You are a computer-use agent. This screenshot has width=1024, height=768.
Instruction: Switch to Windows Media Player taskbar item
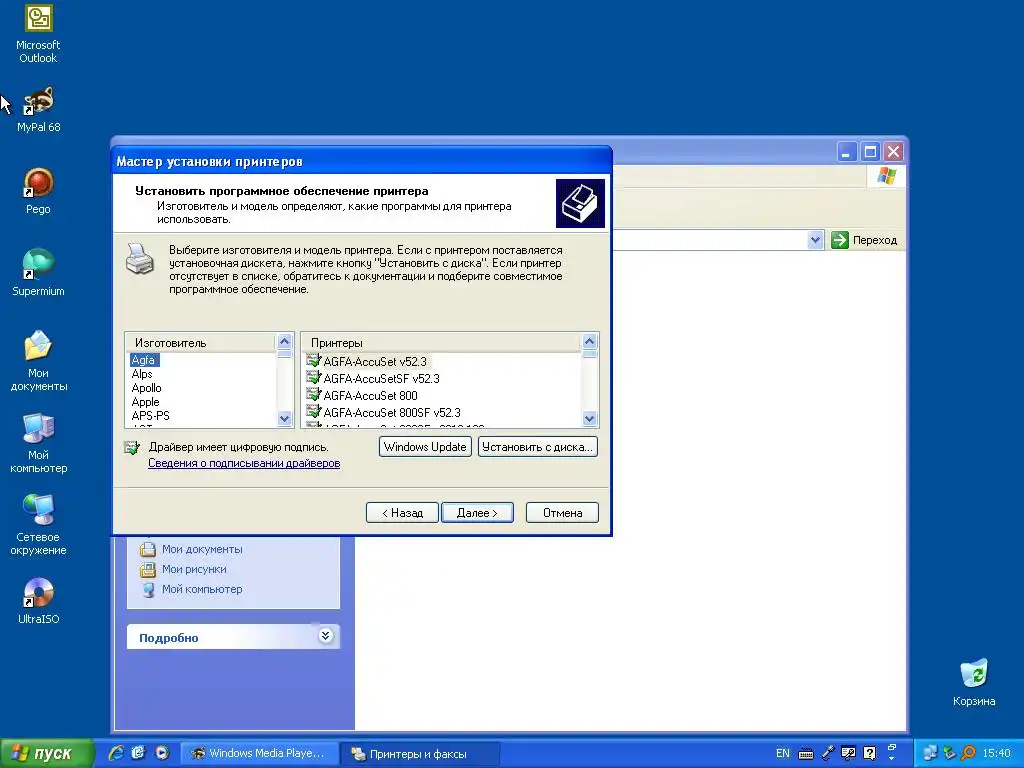click(259, 754)
